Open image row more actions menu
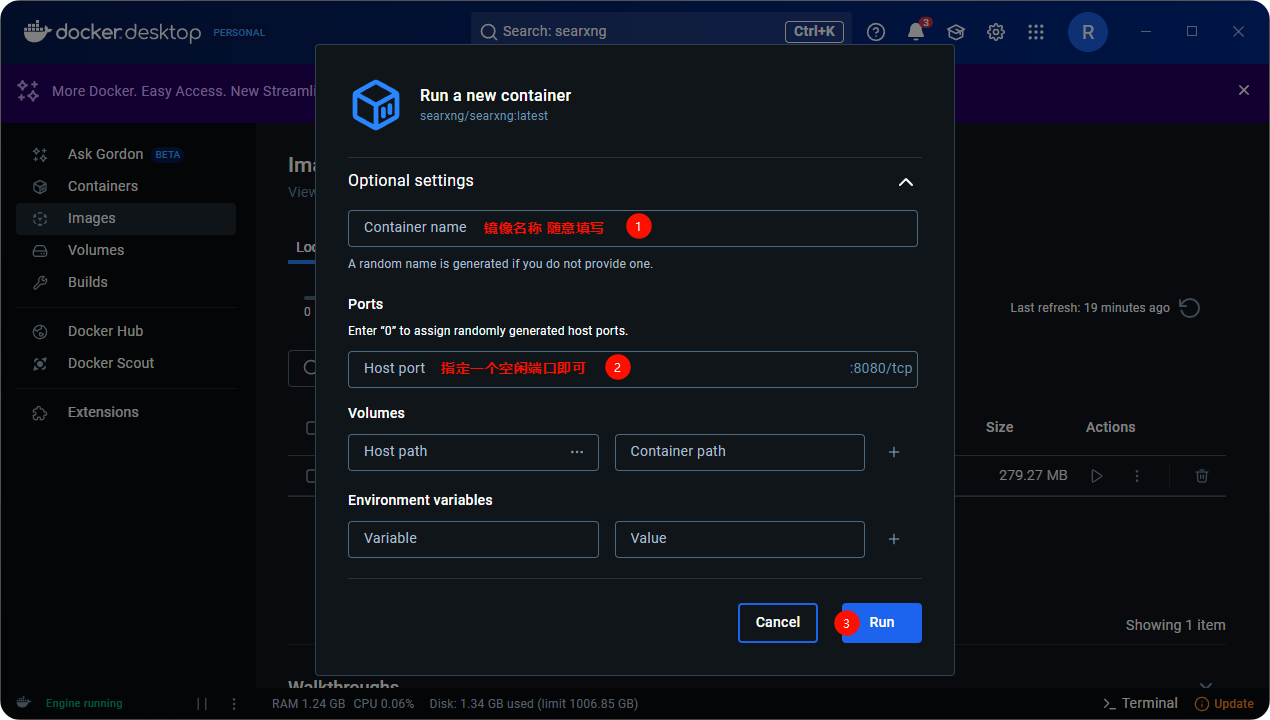The height and width of the screenshot is (720, 1270). (x=1137, y=476)
